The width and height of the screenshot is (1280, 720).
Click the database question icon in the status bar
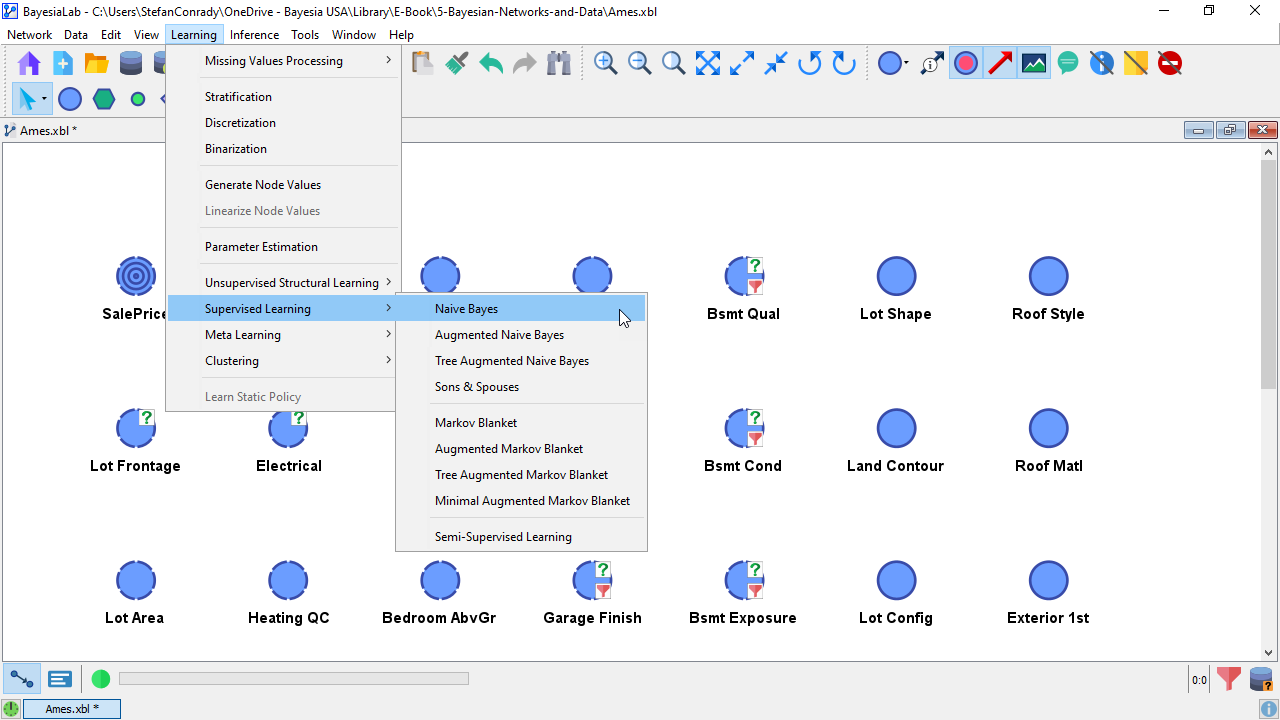coord(1261,679)
